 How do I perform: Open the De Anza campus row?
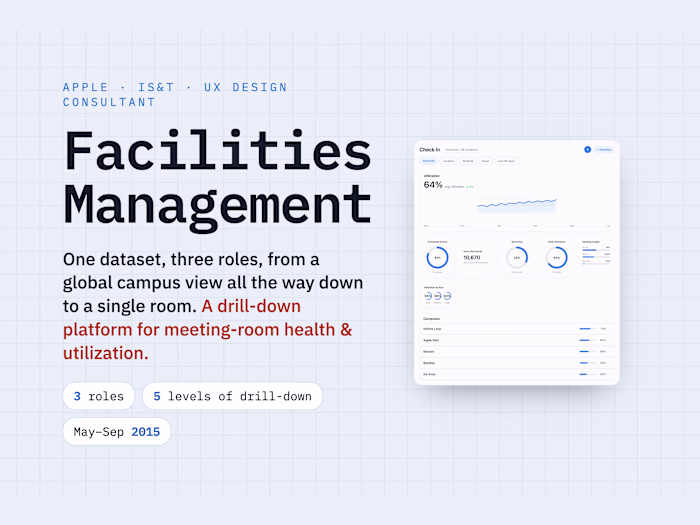click(x=517, y=374)
